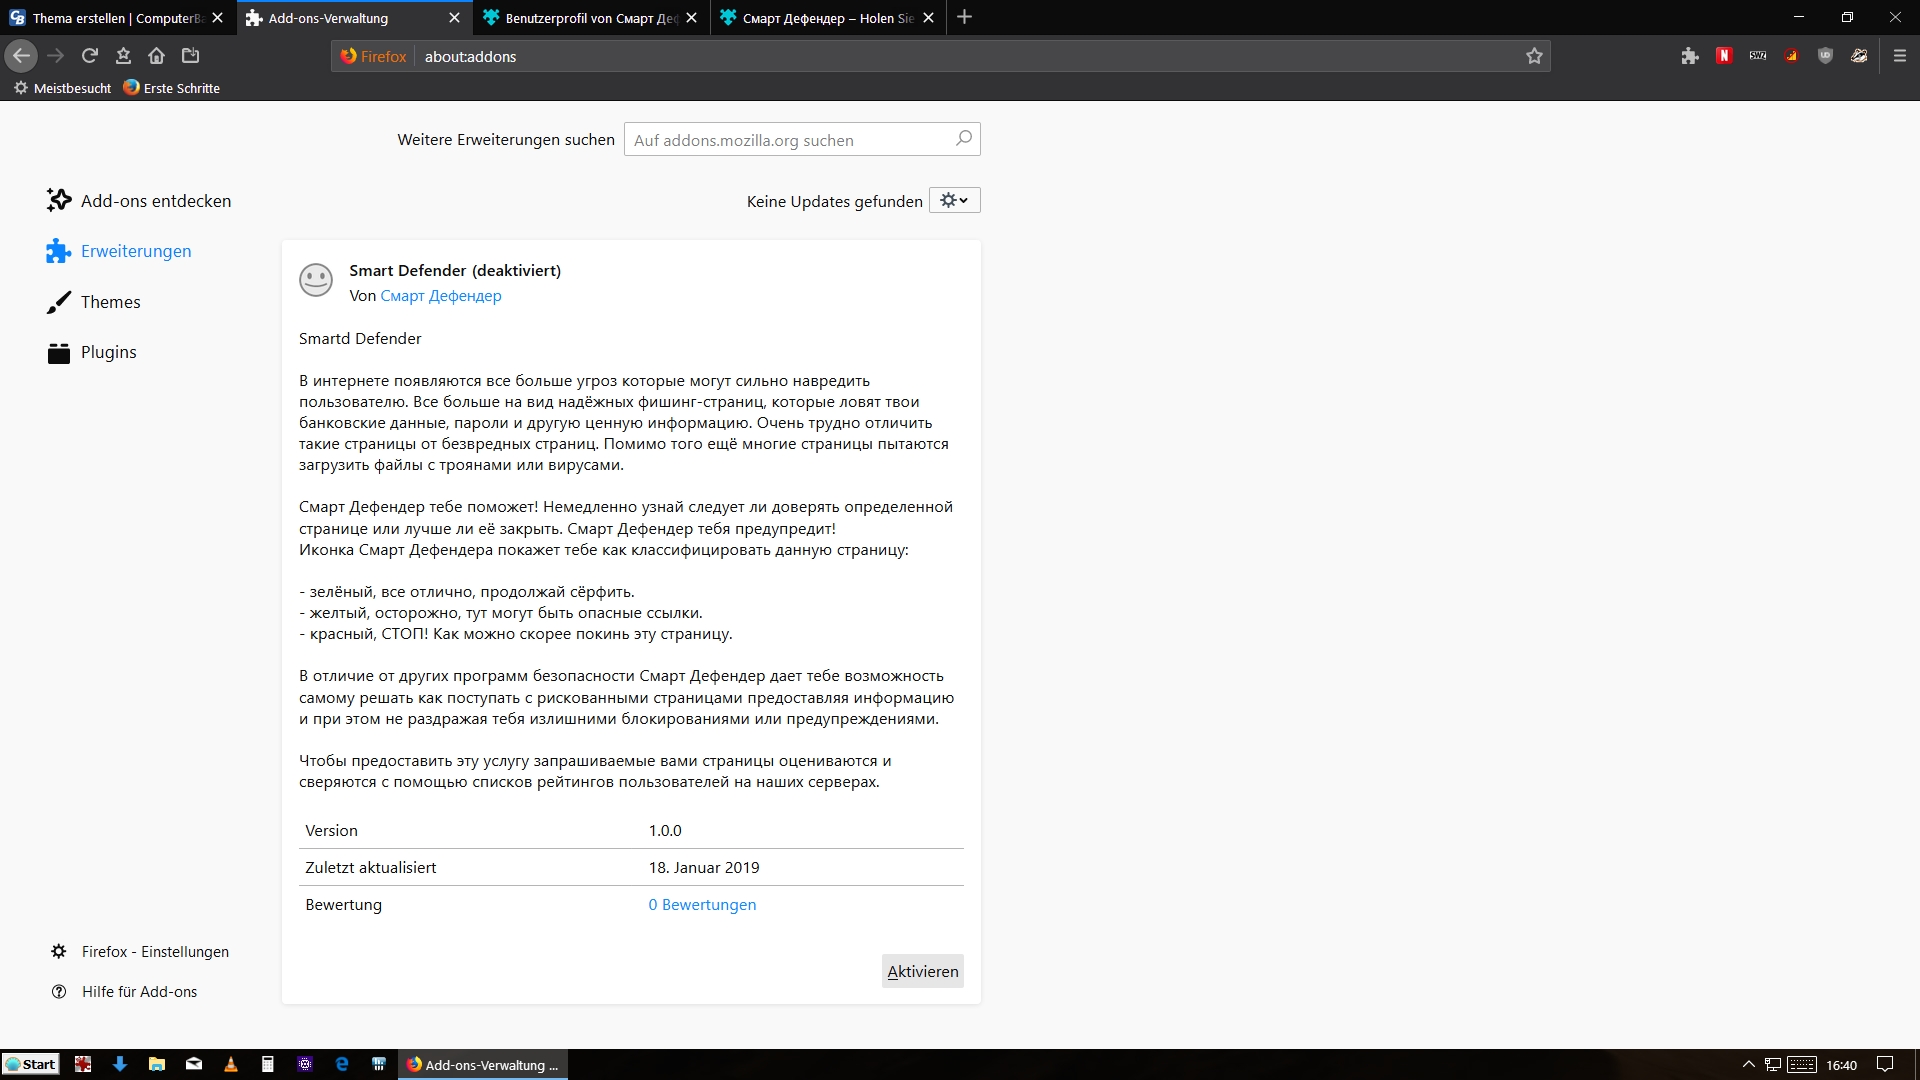
Task: Open the uBlock Origin shield icon
Action: click(x=1825, y=56)
